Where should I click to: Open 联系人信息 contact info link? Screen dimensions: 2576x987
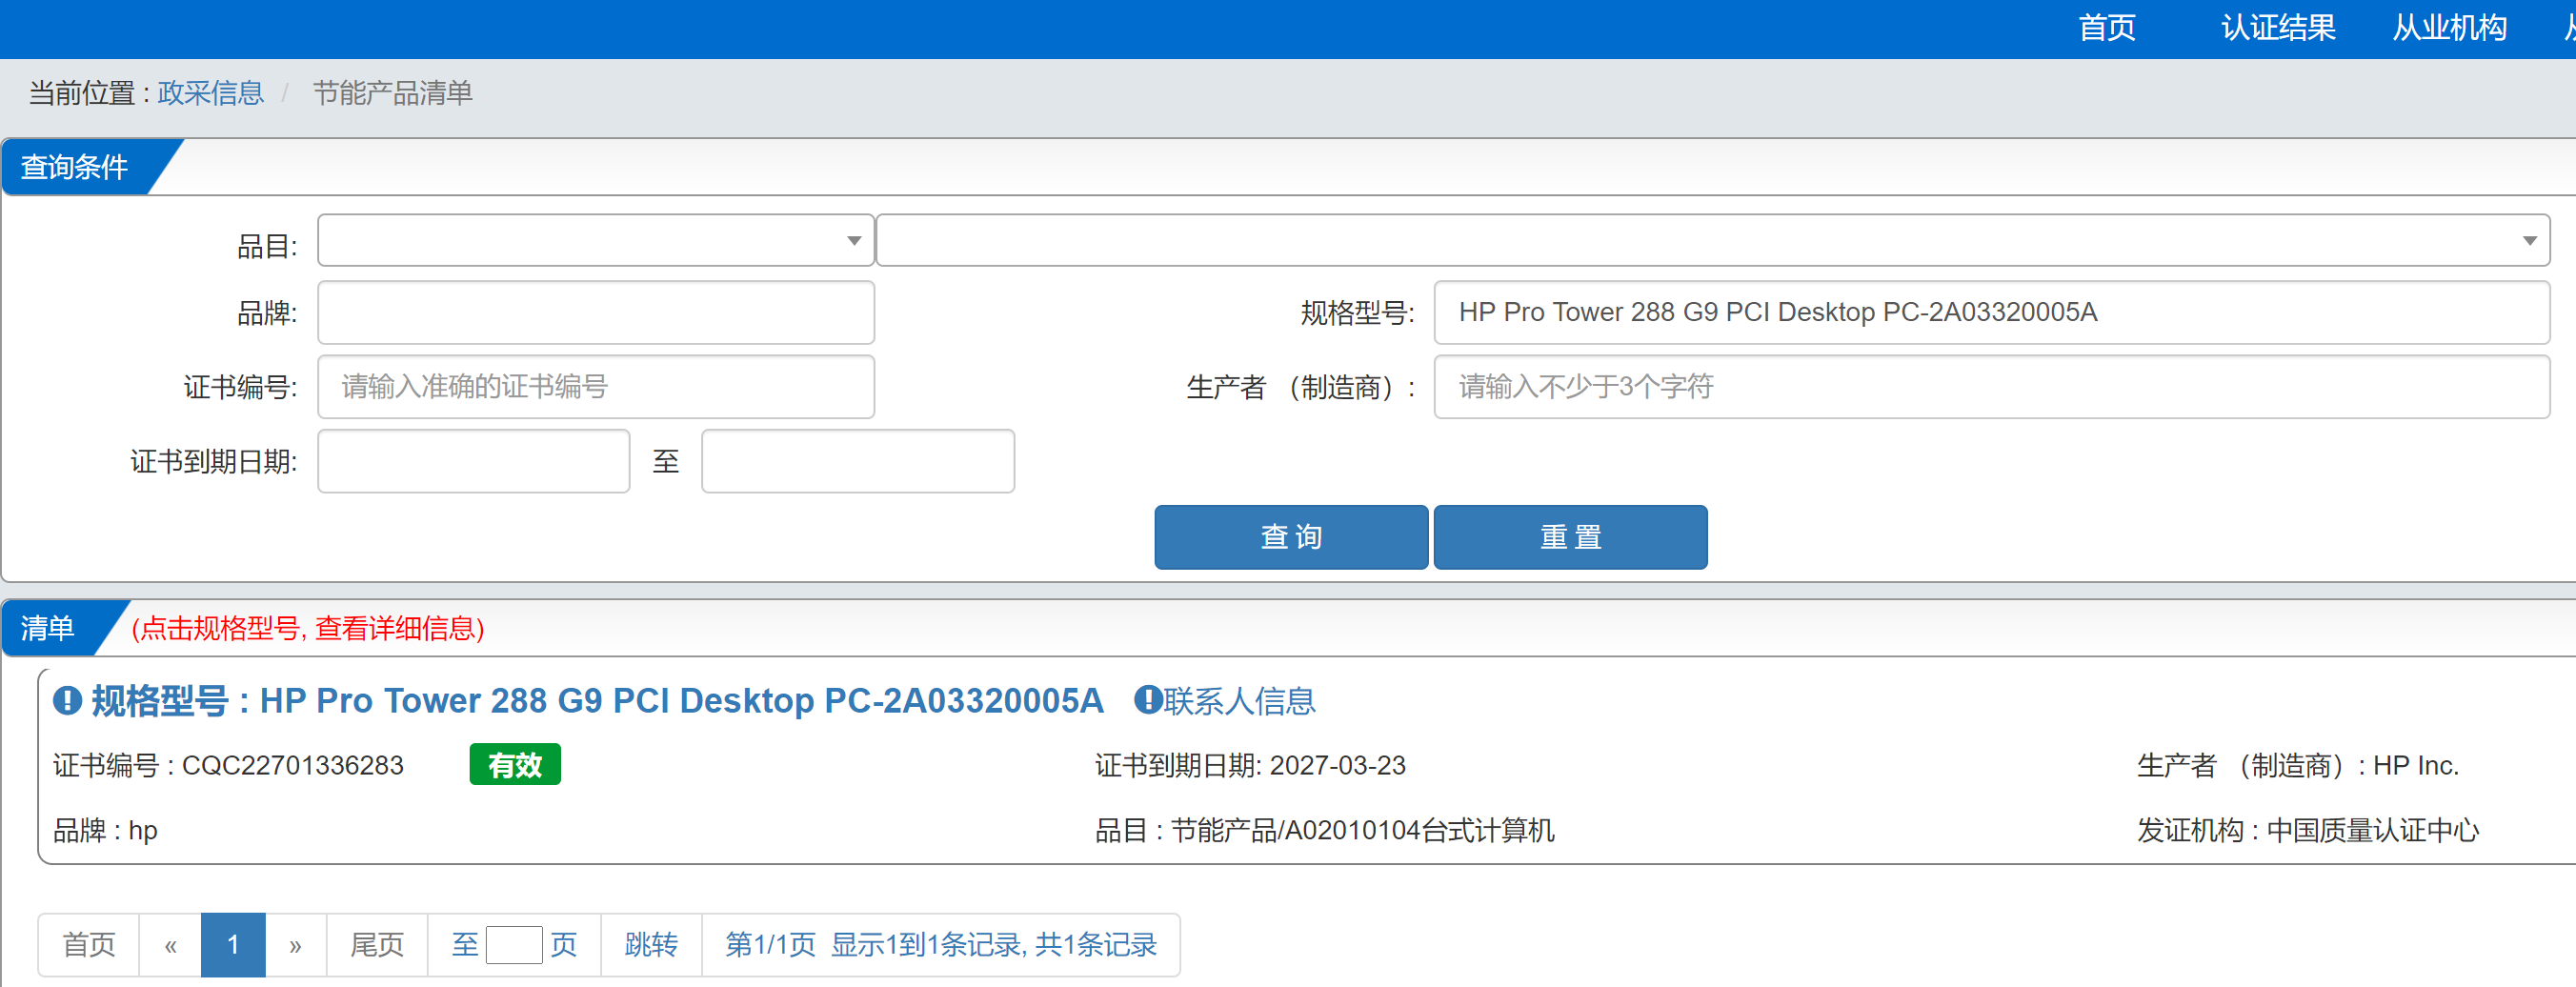(1238, 700)
